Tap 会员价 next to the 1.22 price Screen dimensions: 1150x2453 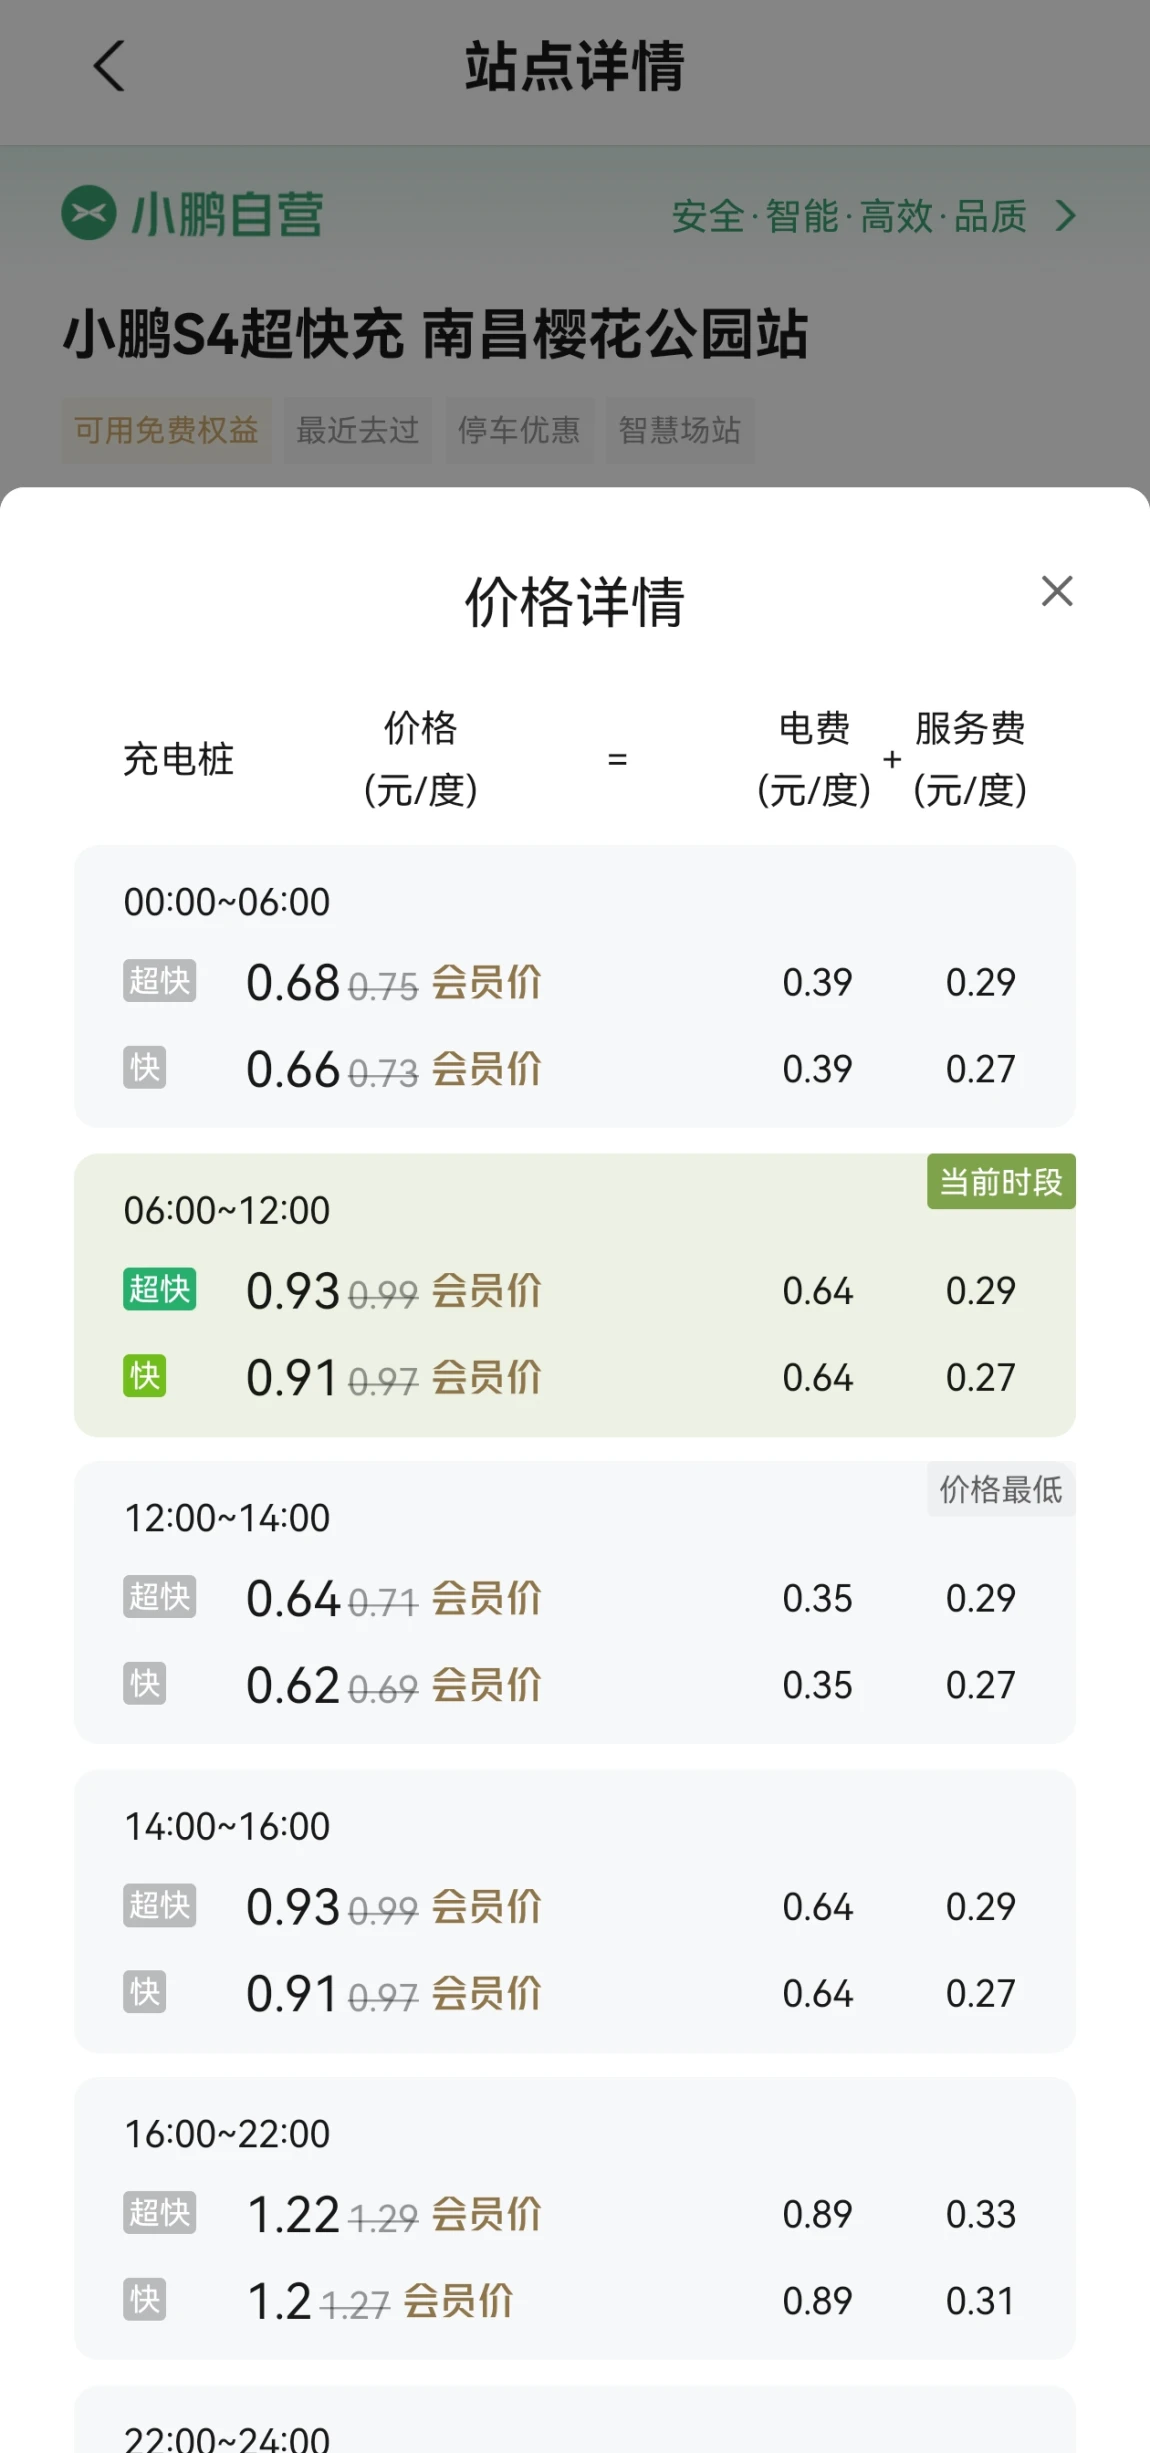pos(486,2214)
